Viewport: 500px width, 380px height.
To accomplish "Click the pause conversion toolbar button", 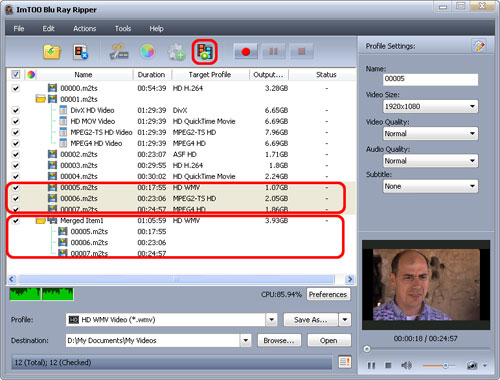I will tap(273, 51).
